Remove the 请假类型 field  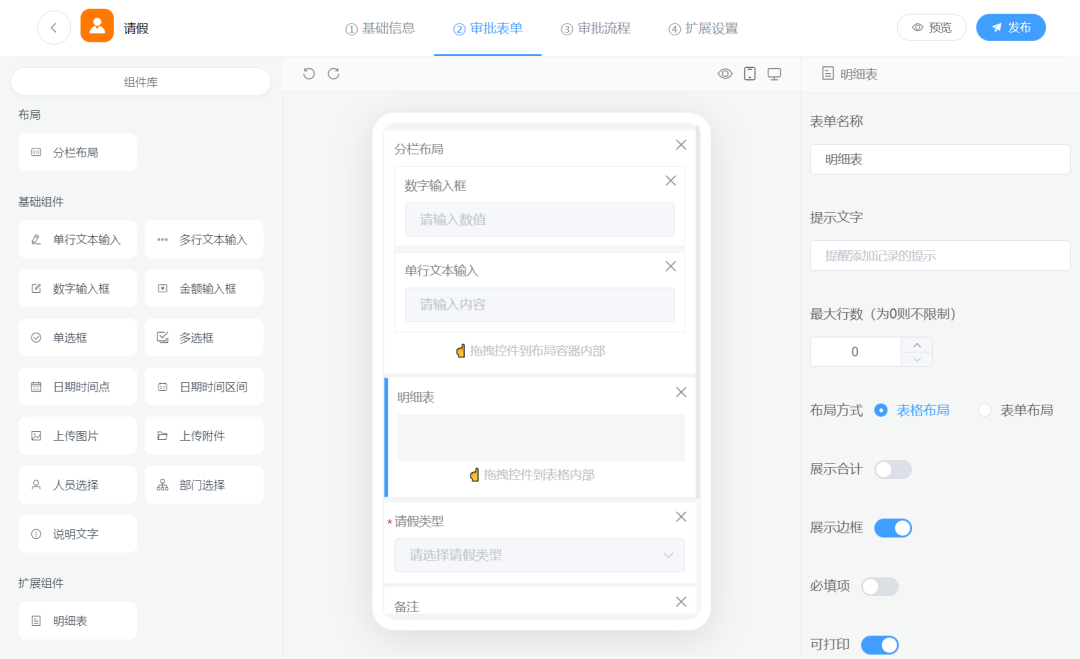pos(681,516)
